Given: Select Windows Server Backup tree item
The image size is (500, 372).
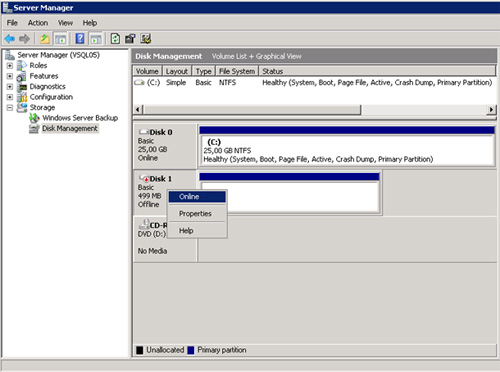Looking at the screenshot, I should click(x=80, y=118).
